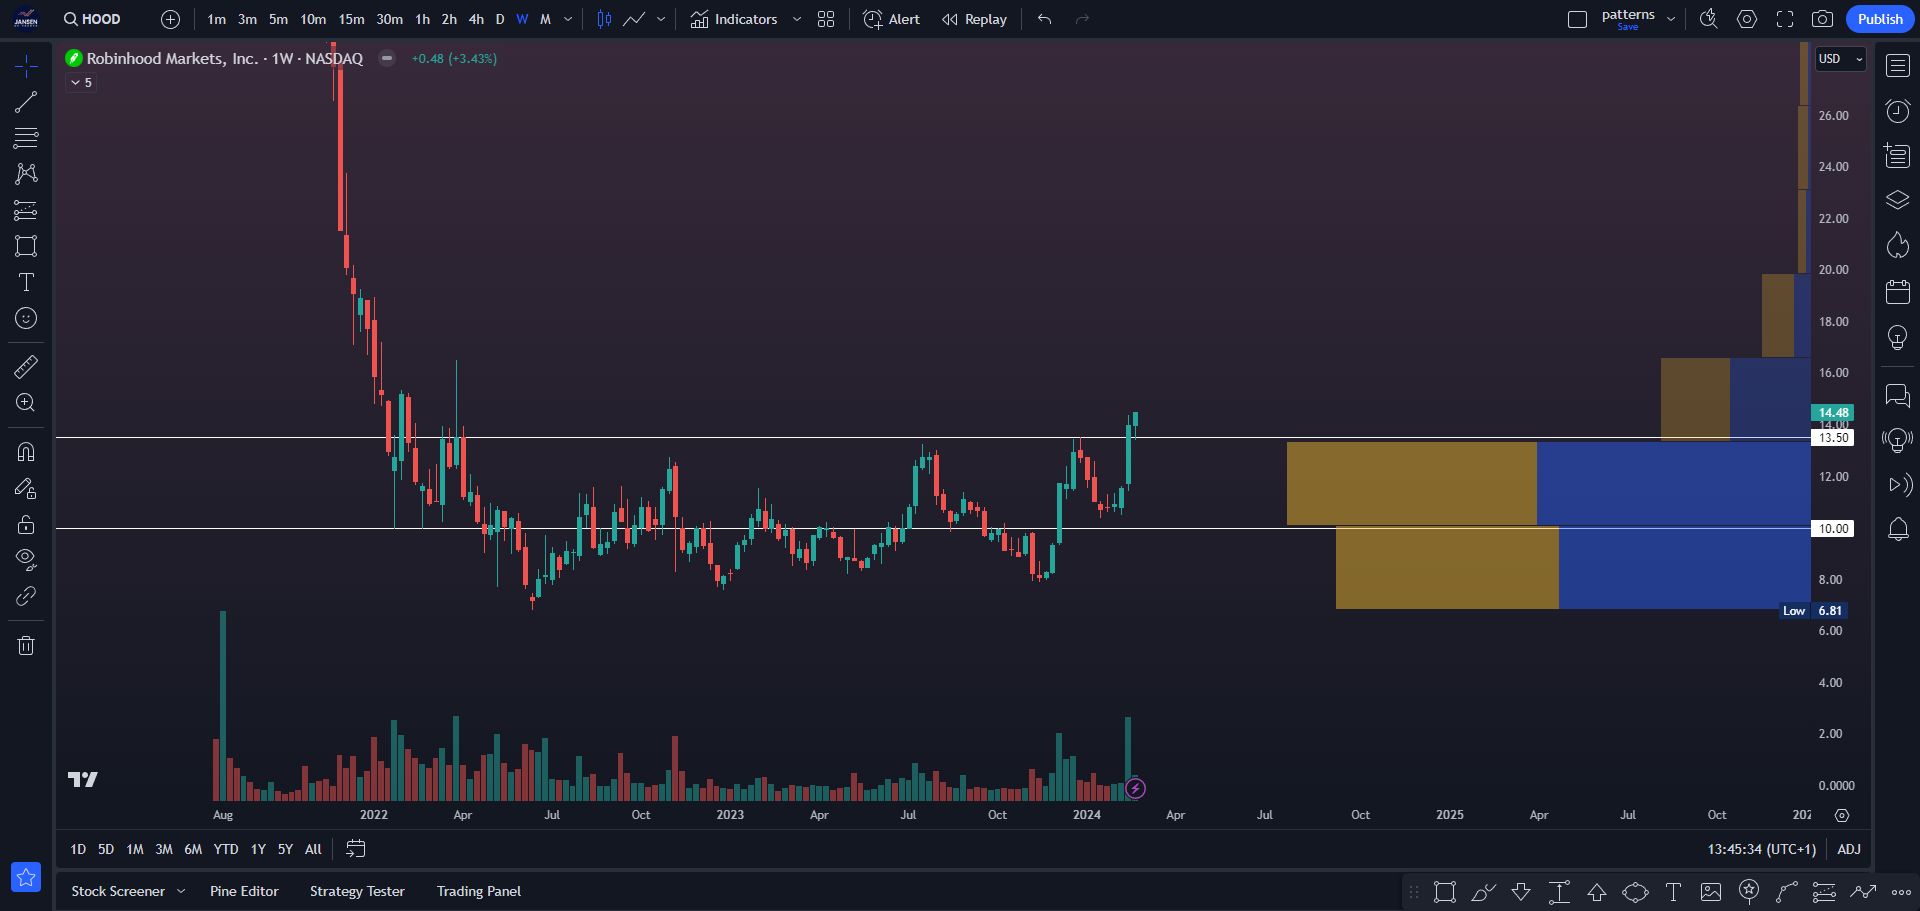Open the forecasting and measurement tools
The image size is (1920, 911).
pyautogui.click(x=26, y=210)
